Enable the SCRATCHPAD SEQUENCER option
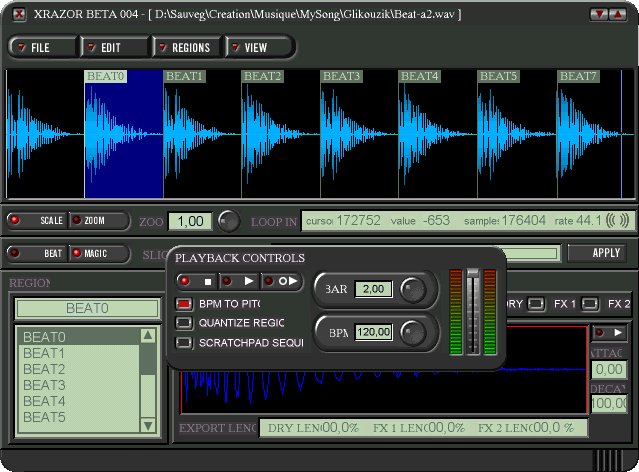Image resolution: width=639 pixels, height=472 pixels. (x=184, y=342)
